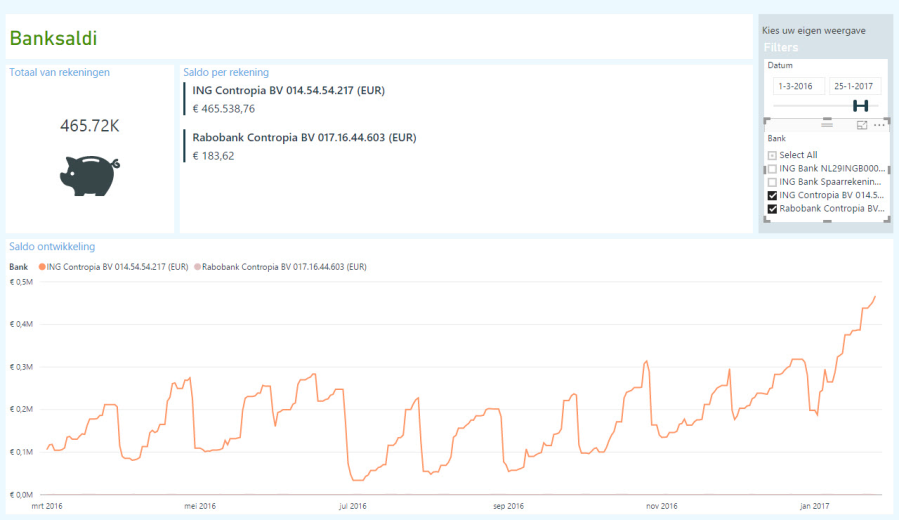The width and height of the screenshot is (900, 520).
Task: Click Rabobank Contropia pink legend marker
Action: click(197, 267)
